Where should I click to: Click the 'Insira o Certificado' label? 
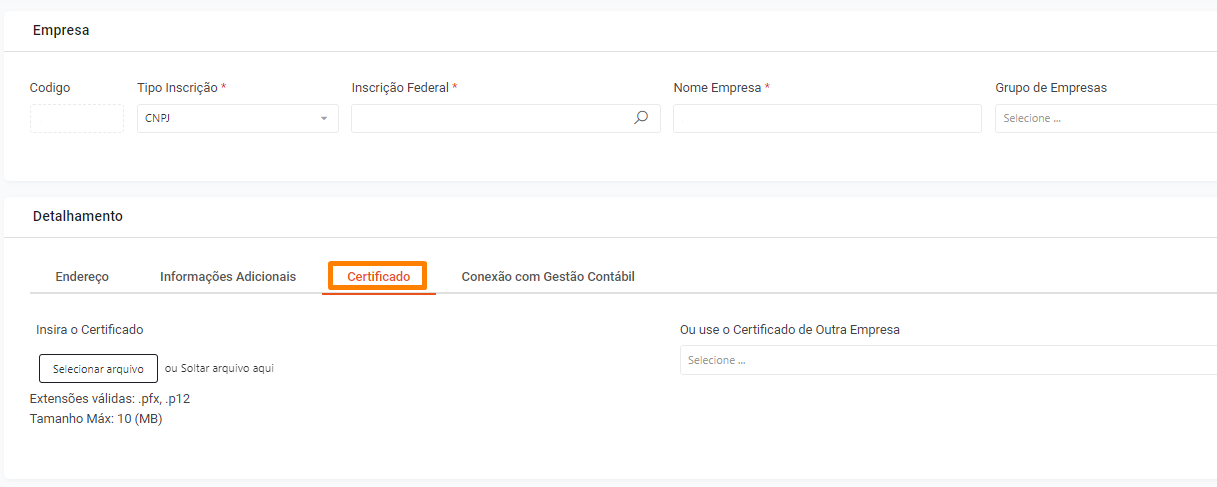90,329
